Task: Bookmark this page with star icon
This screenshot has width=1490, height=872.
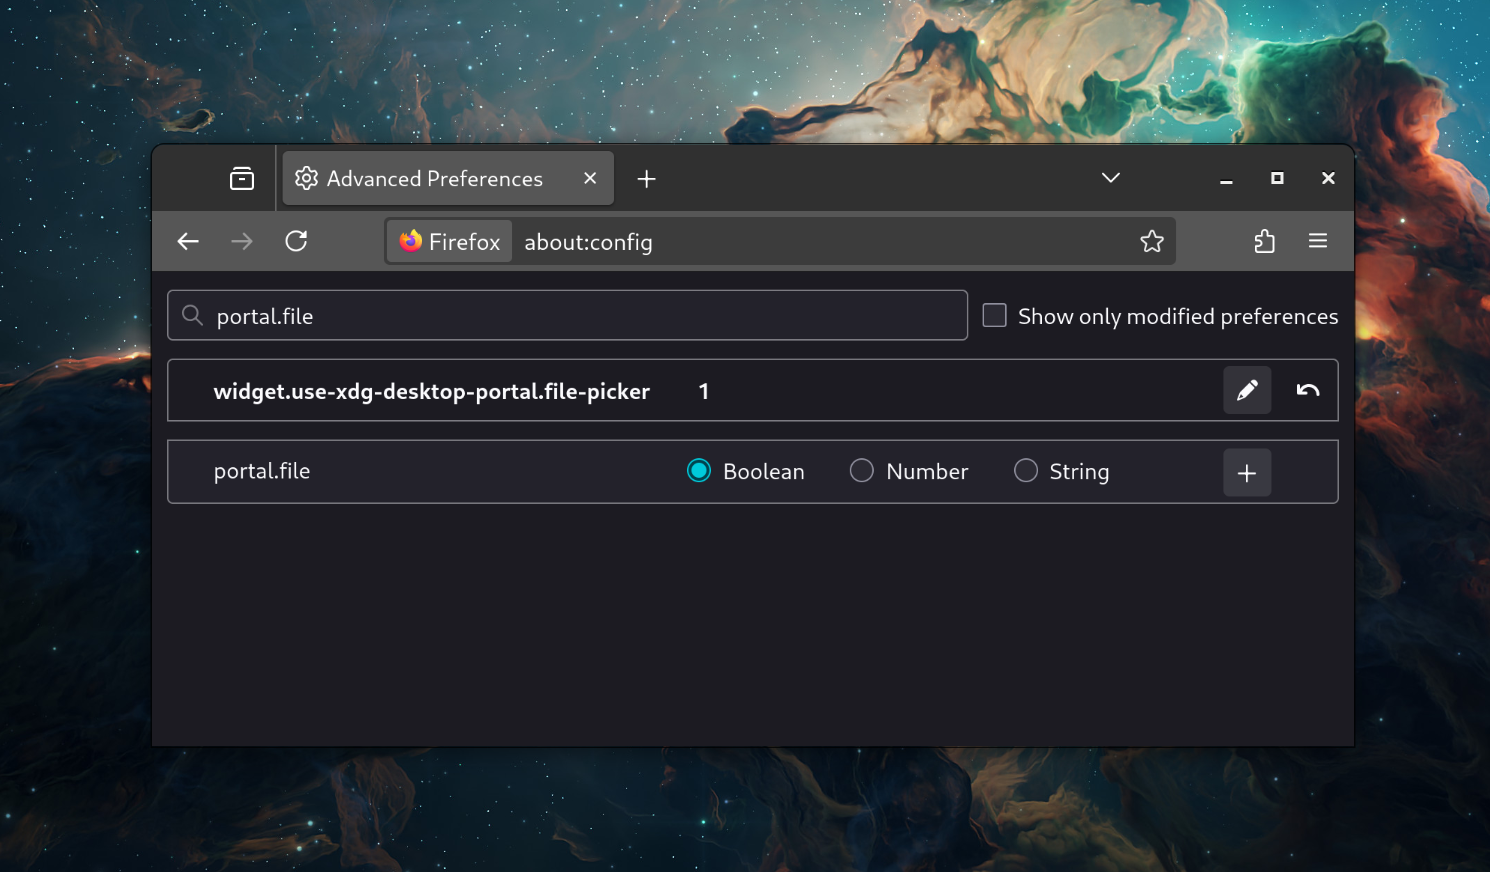Action: (x=1152, y=241)
